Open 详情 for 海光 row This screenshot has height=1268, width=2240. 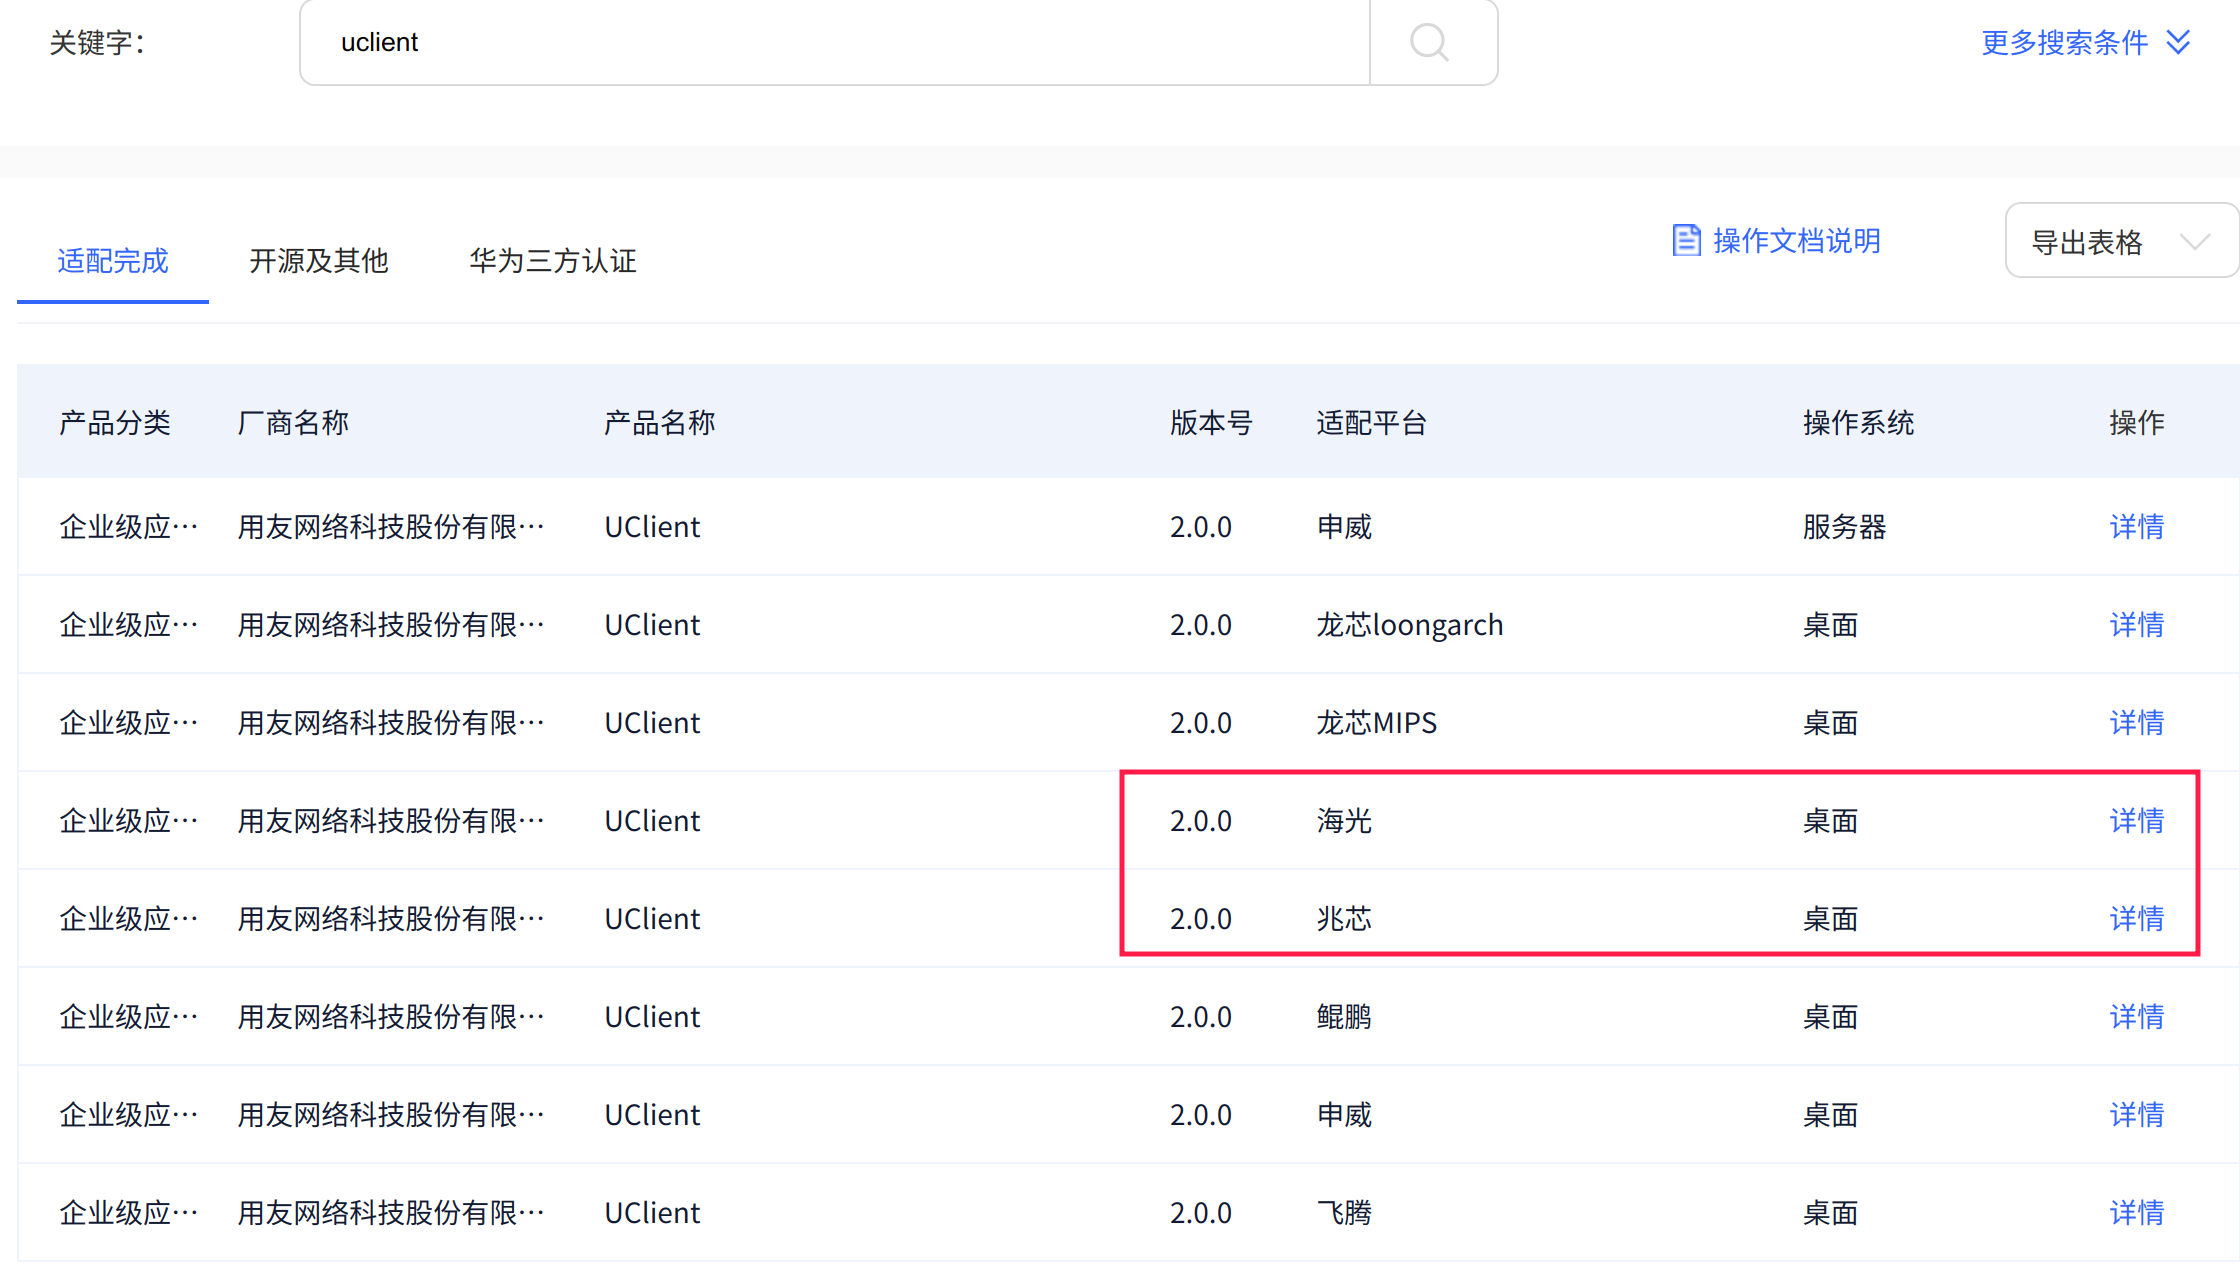pyautogui.click(x=2136, y=821)
